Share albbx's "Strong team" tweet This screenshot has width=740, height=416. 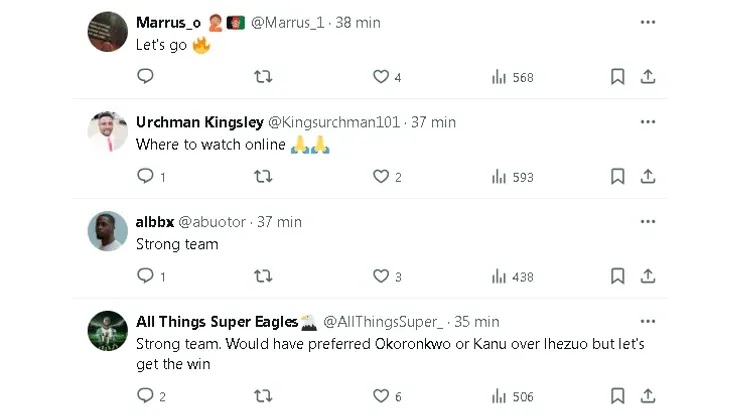647,277
